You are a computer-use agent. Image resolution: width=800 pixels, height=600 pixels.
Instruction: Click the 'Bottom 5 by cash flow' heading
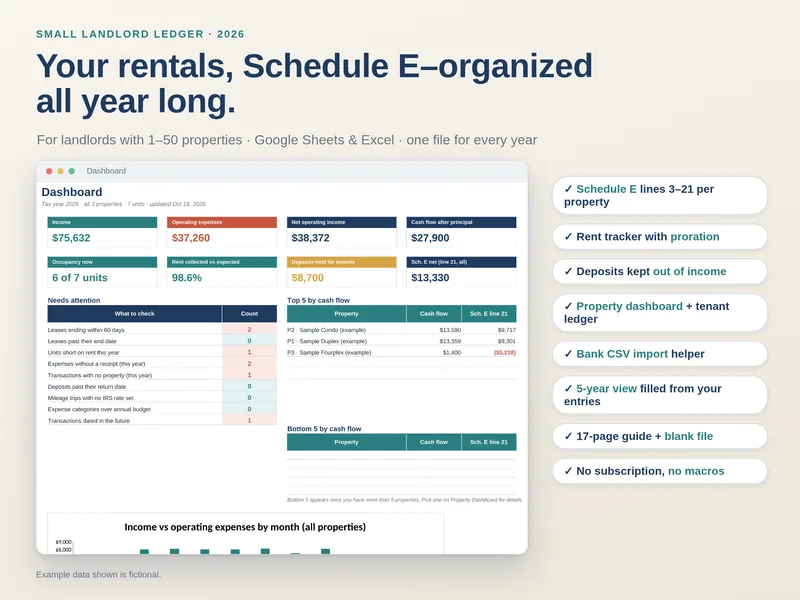(324, 429)
